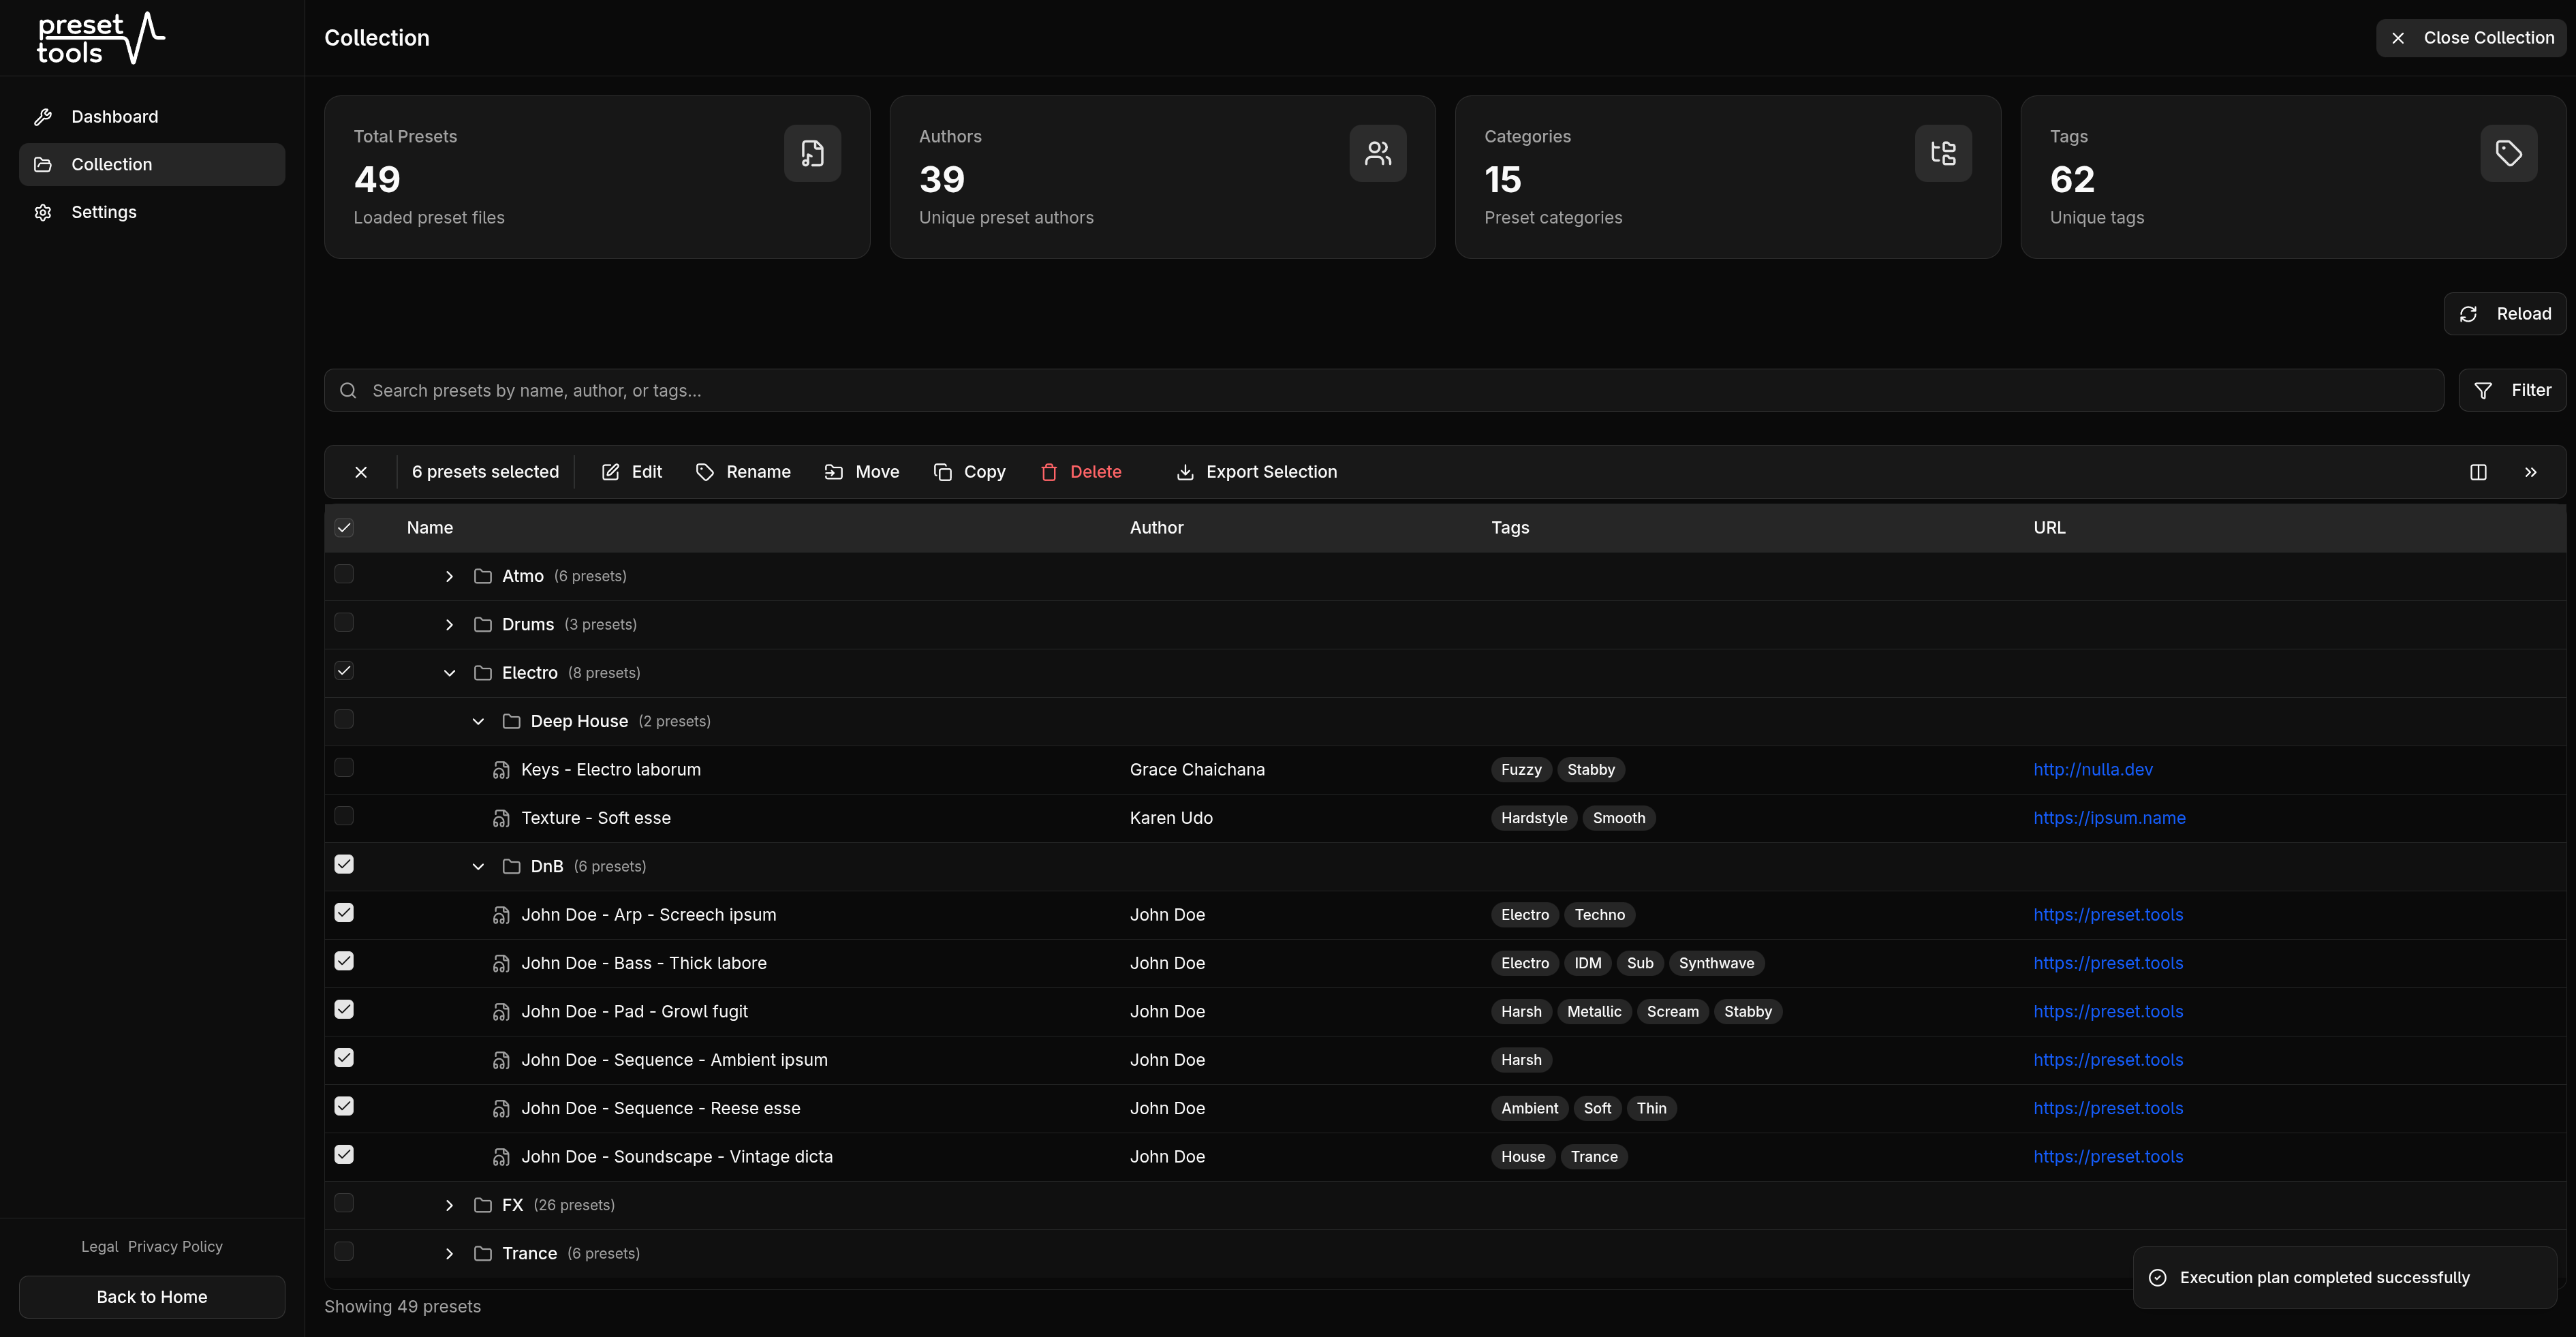Click the search magnifier icon

pos(348,390)
